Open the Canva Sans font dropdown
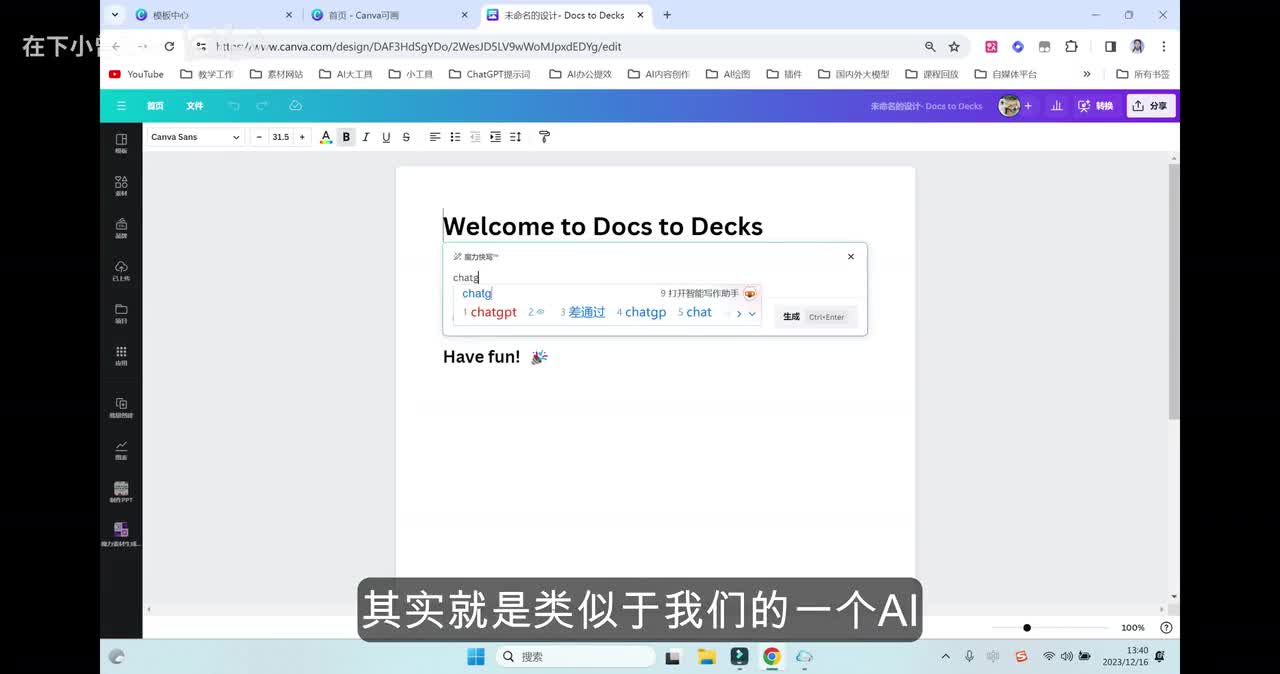 click(195, 137)
